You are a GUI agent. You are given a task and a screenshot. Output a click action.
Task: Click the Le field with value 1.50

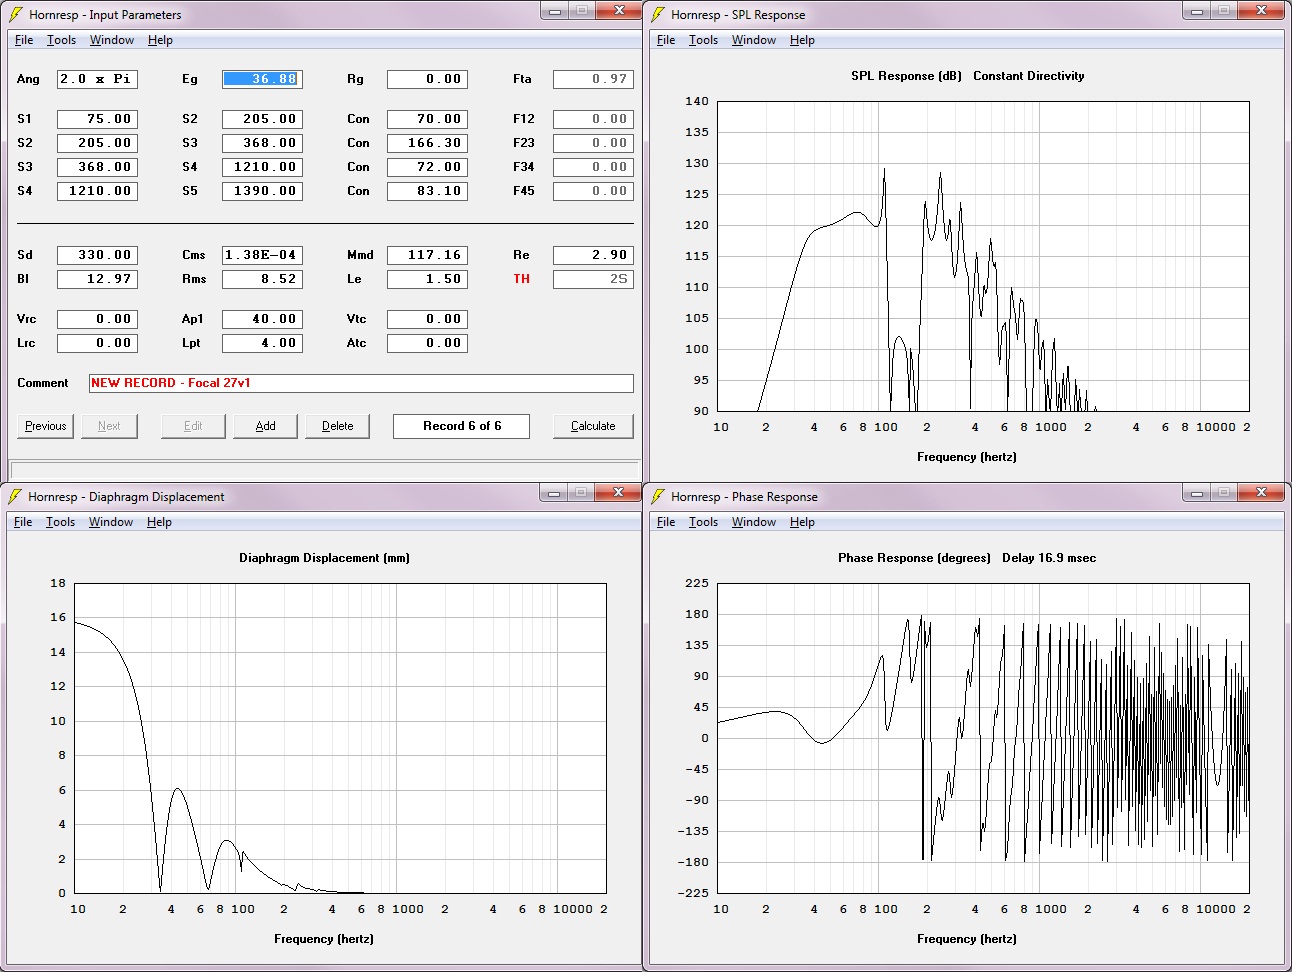(x=427, y=279)
